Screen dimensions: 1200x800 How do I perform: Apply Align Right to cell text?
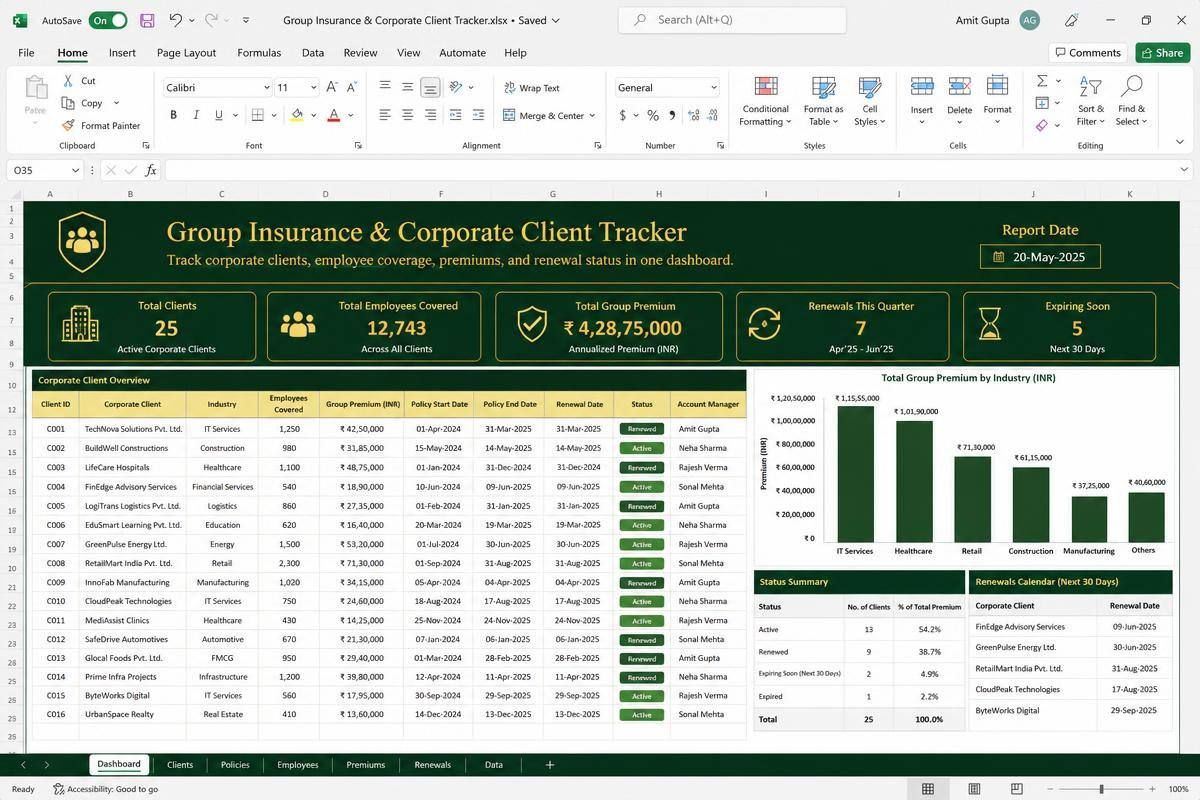[x=431, y=115]
